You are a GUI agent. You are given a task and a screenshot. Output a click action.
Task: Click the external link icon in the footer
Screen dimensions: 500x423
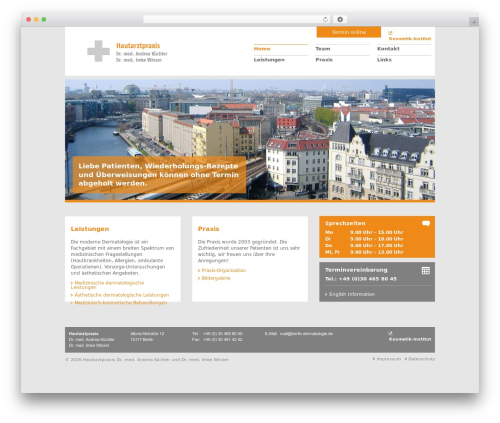390,333
